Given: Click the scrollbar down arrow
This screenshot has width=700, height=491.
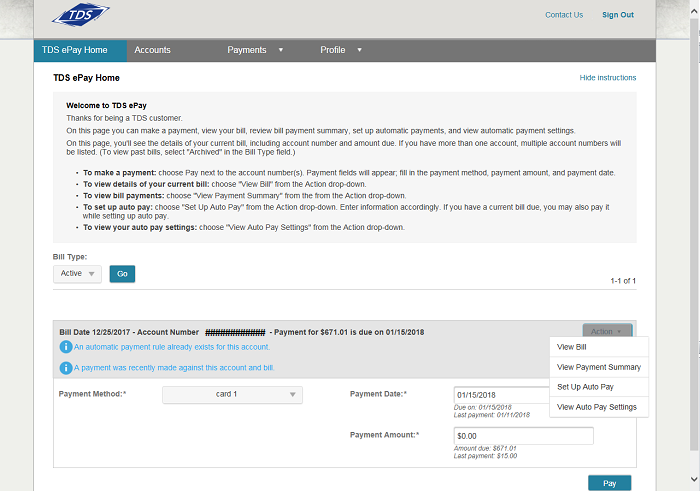Looking at the screenshot, I should tap(694, 479).
